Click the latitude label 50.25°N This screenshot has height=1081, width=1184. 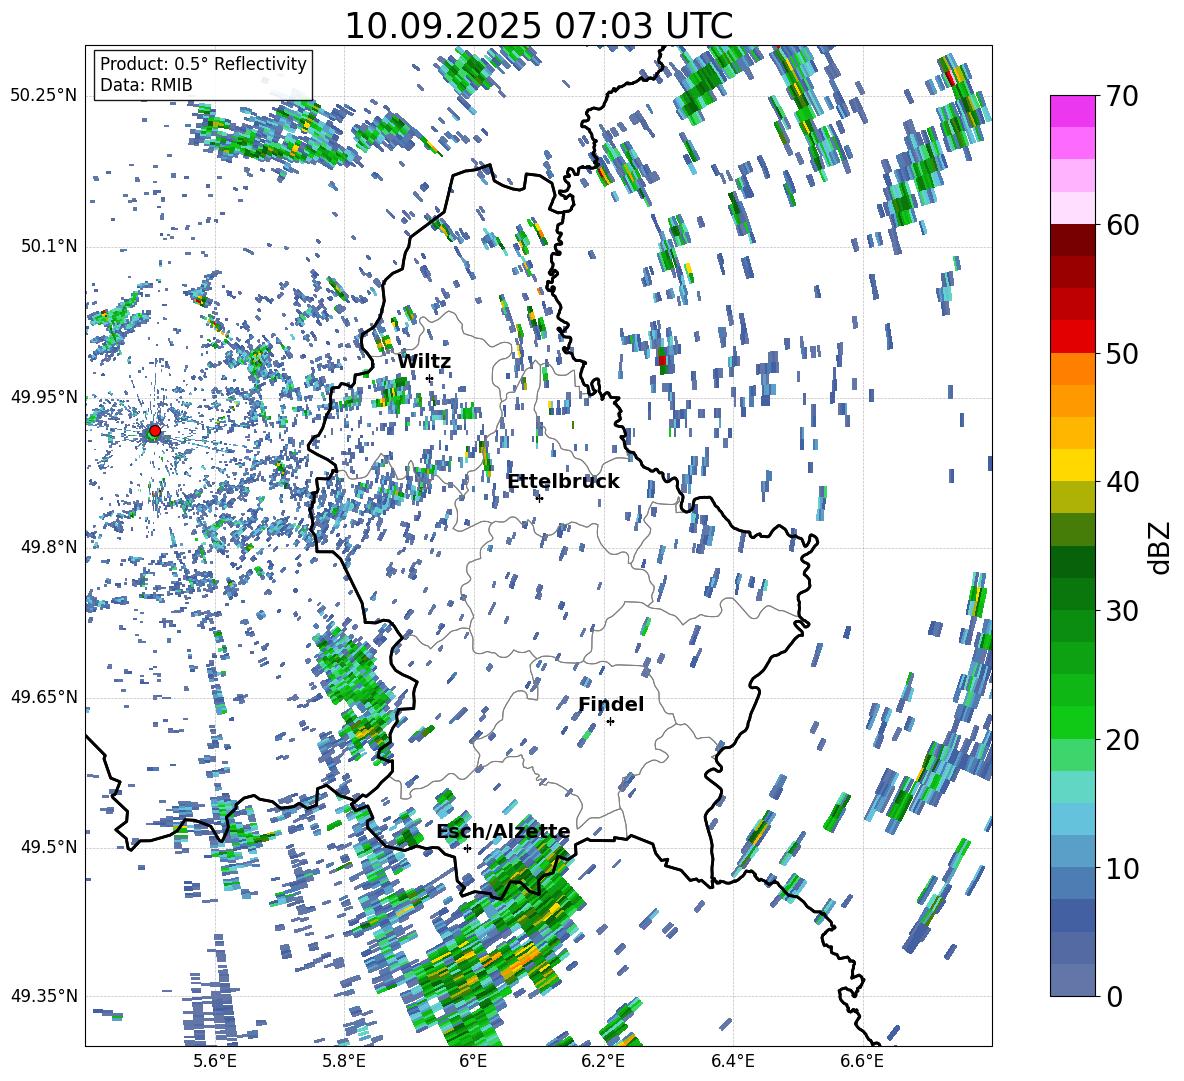pos(44,96)
